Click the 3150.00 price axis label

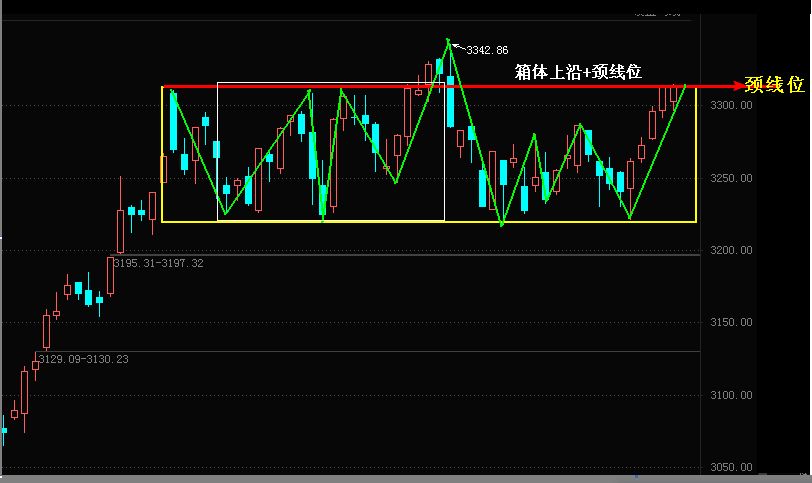pyautogui.click(x=731, y=323)
